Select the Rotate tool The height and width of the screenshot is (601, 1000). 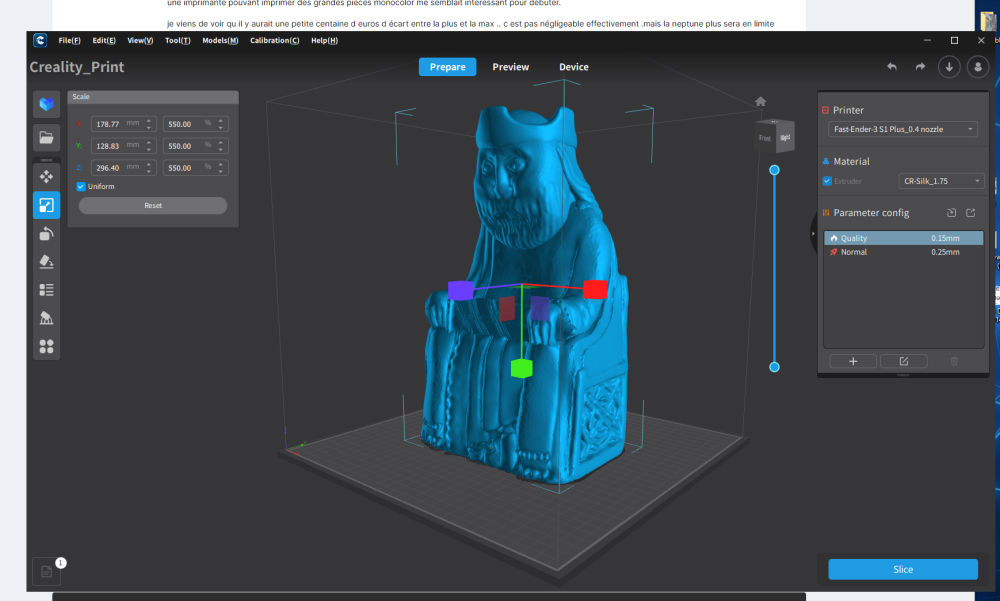(47, 234)
